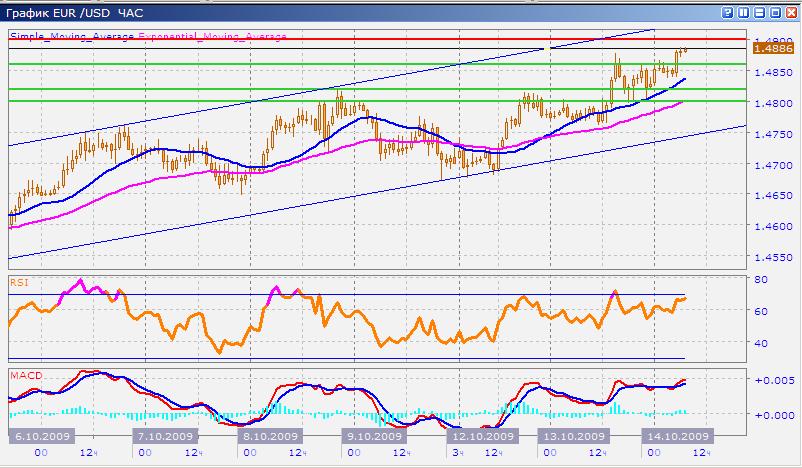This screenshot has width=802, height=468.
Task: Select the 14.10.2009 date marker
Action: [678, 437]
